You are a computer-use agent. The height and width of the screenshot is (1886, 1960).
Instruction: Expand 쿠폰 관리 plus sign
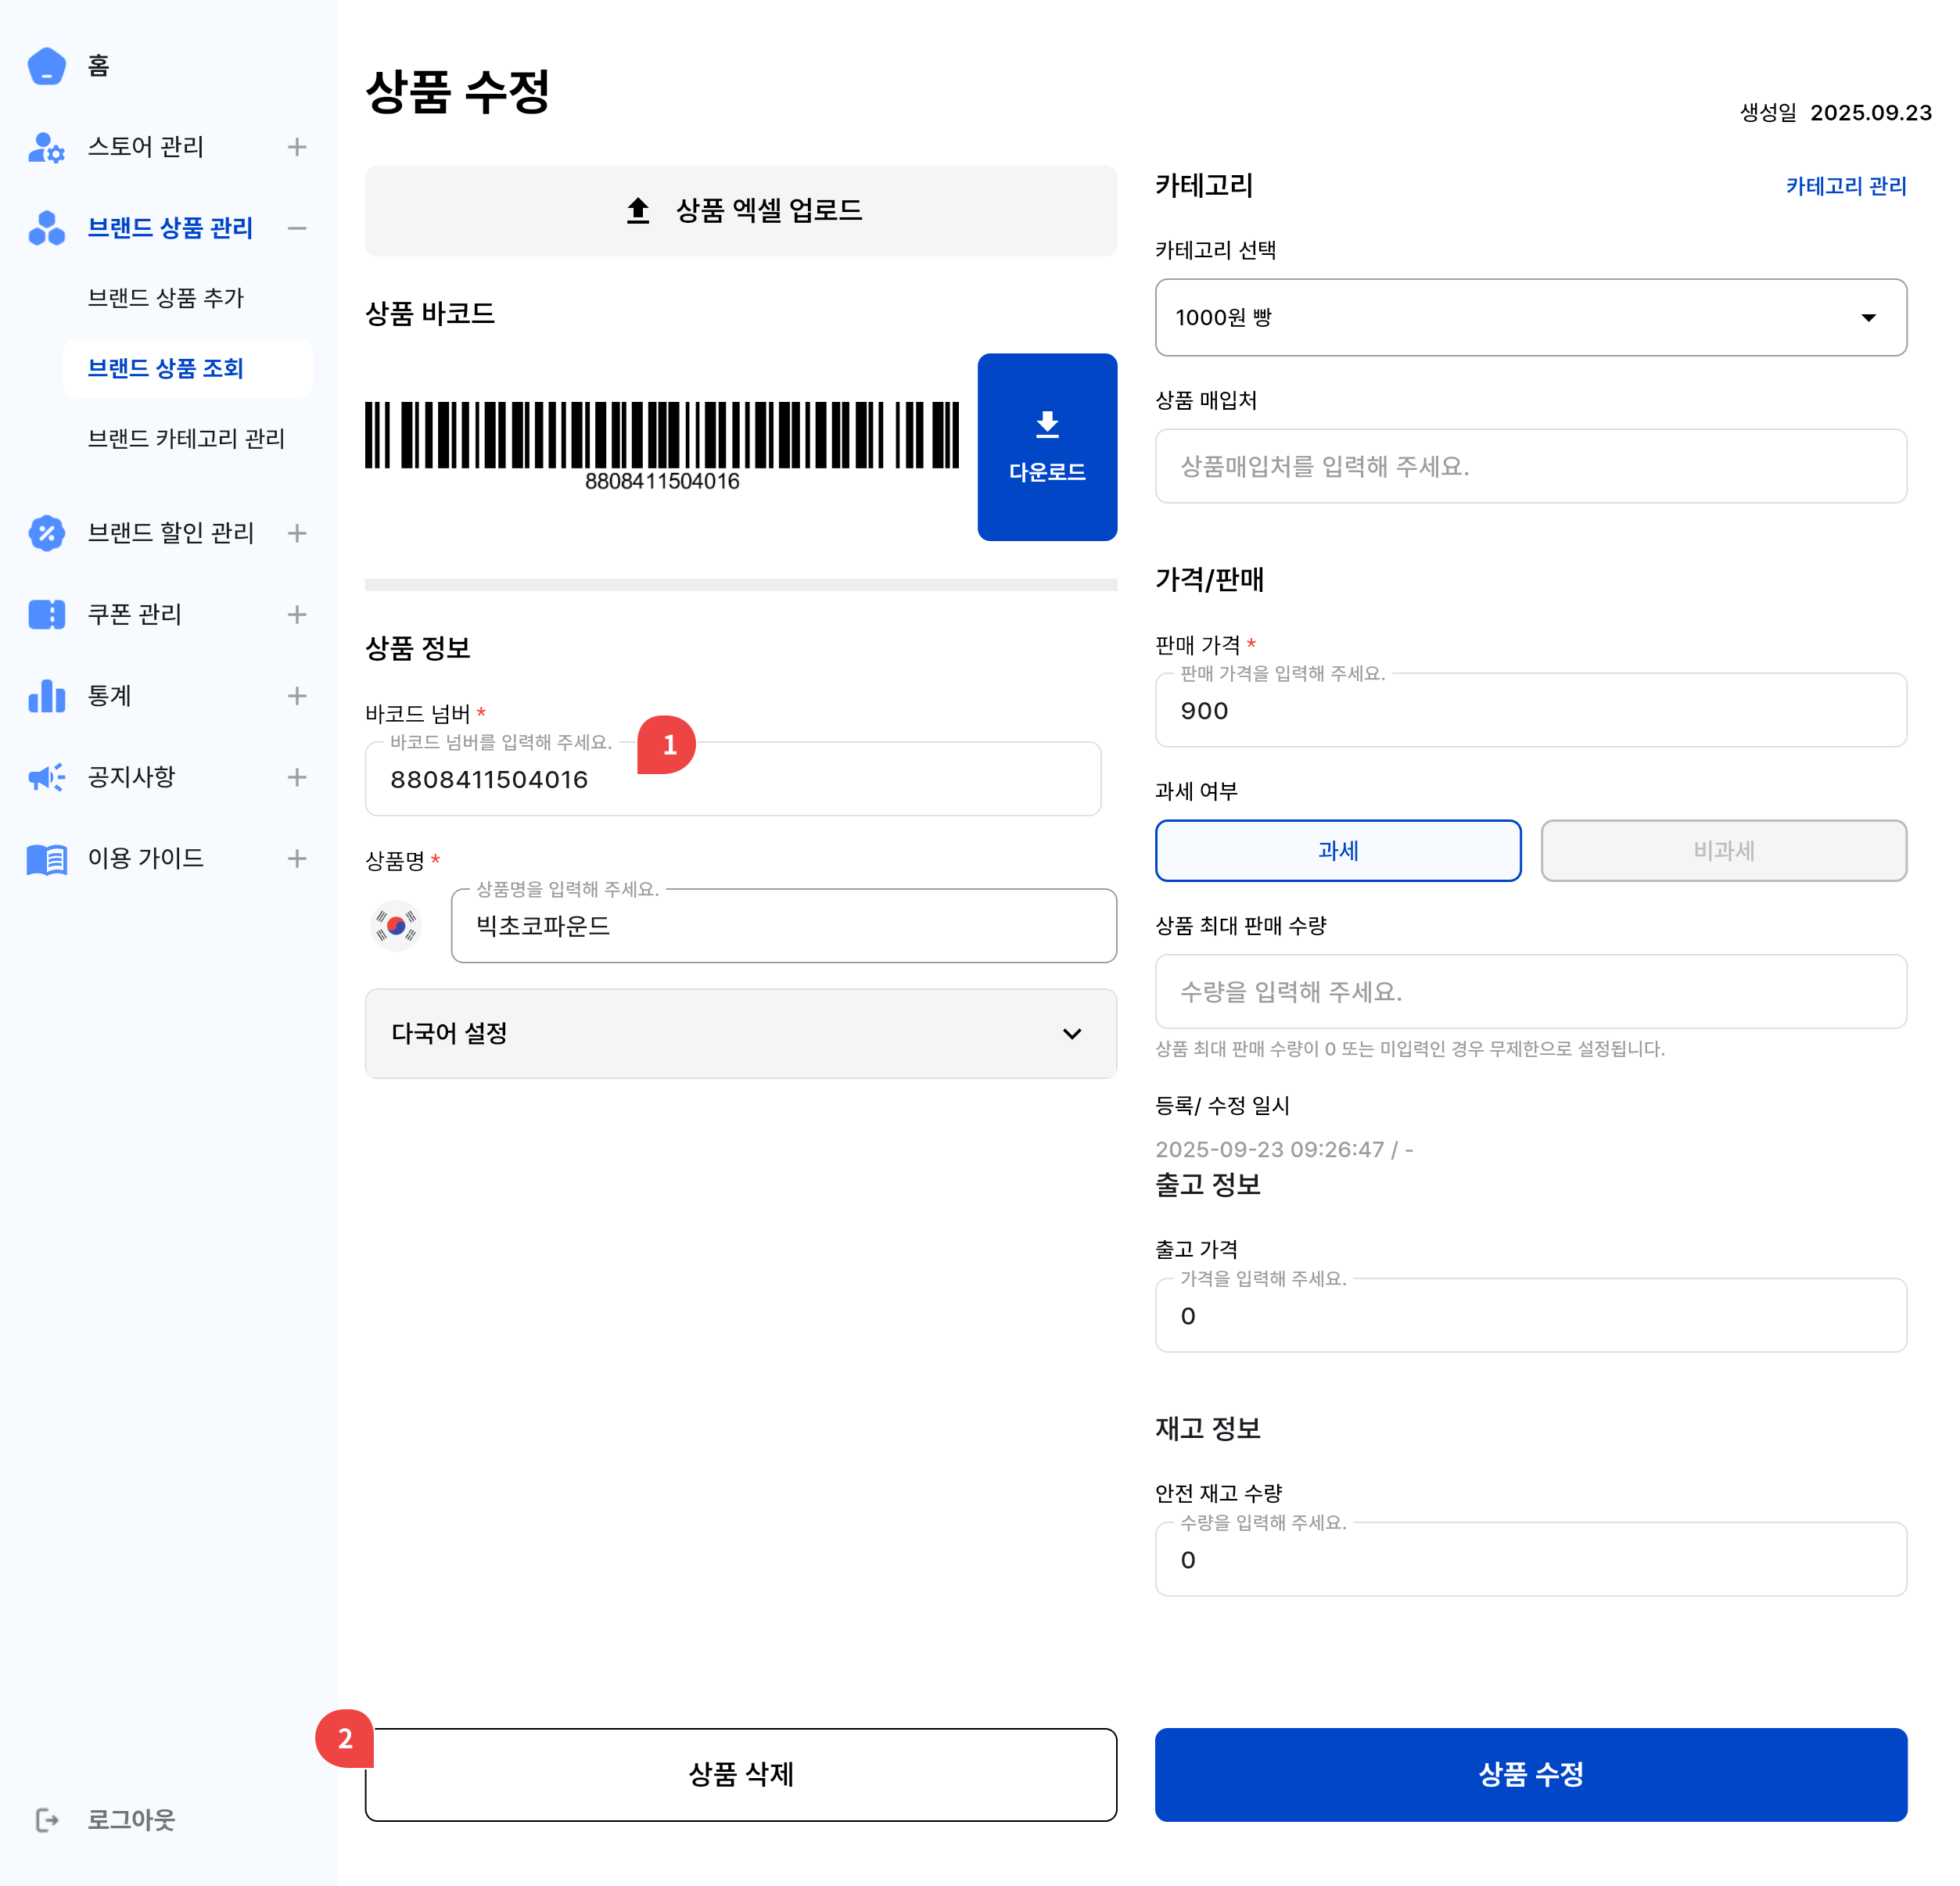pos(297,614)
